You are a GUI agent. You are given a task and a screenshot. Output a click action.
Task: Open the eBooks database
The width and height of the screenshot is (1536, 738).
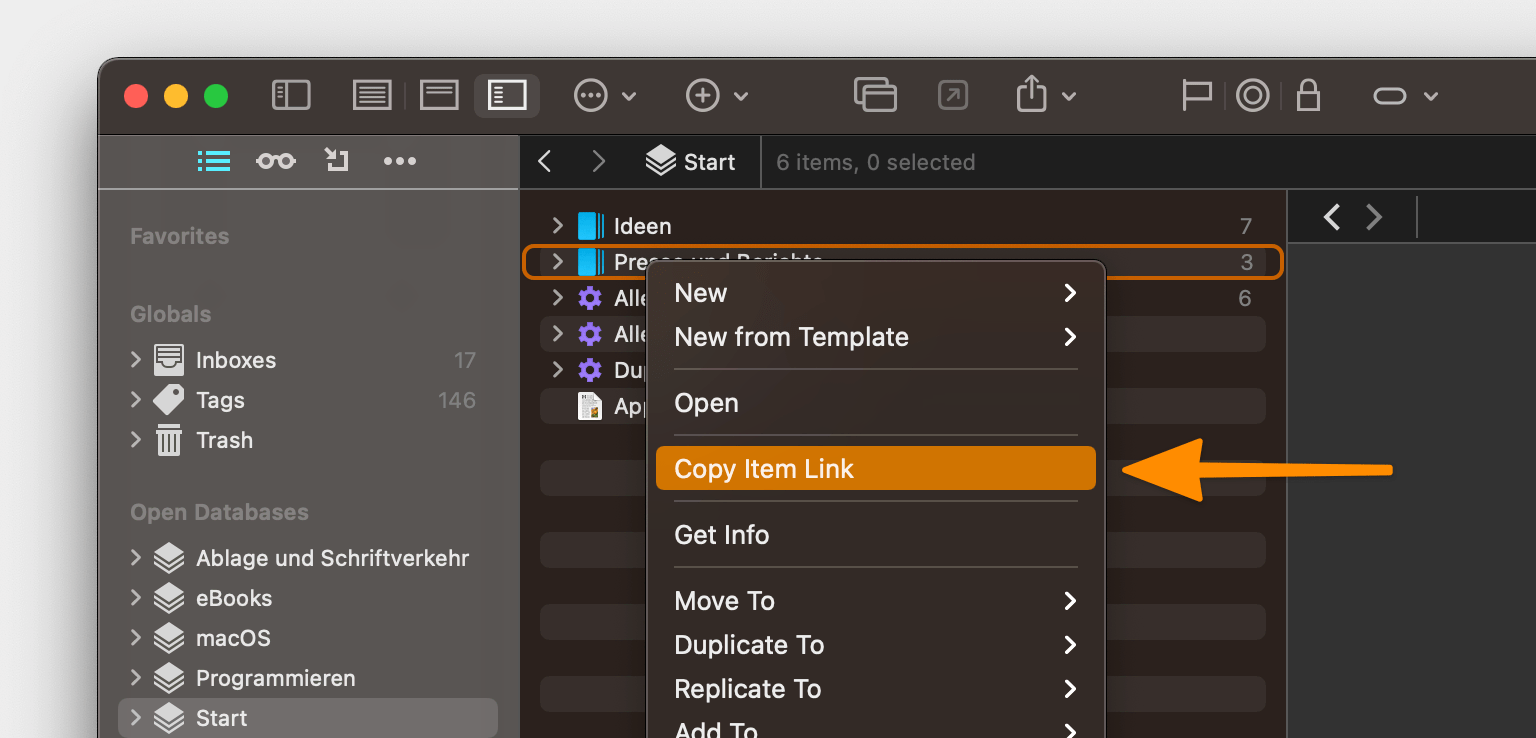(x=234, y=598)
